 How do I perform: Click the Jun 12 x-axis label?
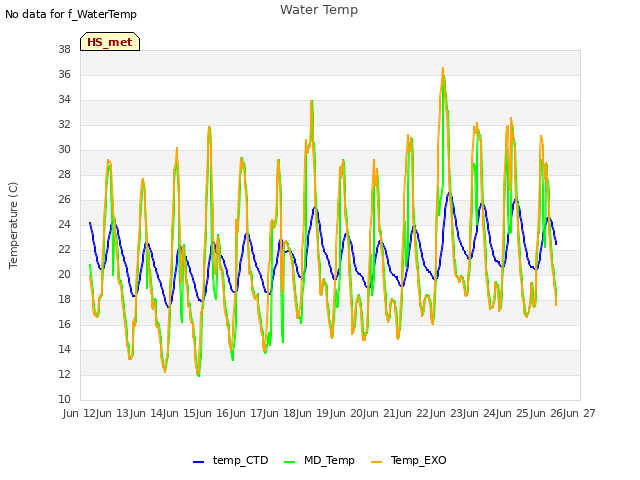[x=81, y=413]
